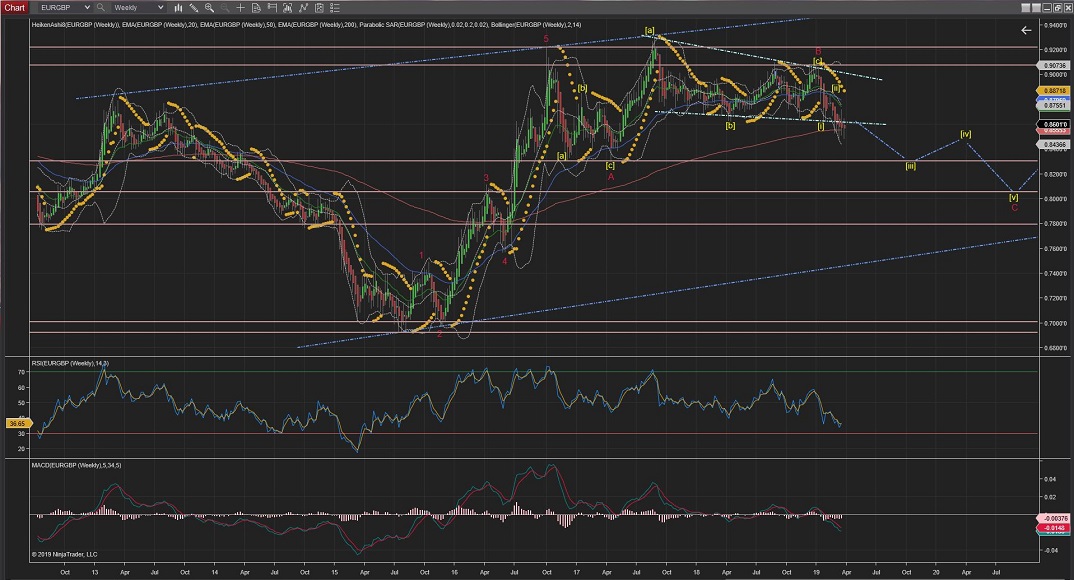This screenshot has width=1074, height=580.
Task: Click the 0.94000 price axis label
Action: point(1056,25)
